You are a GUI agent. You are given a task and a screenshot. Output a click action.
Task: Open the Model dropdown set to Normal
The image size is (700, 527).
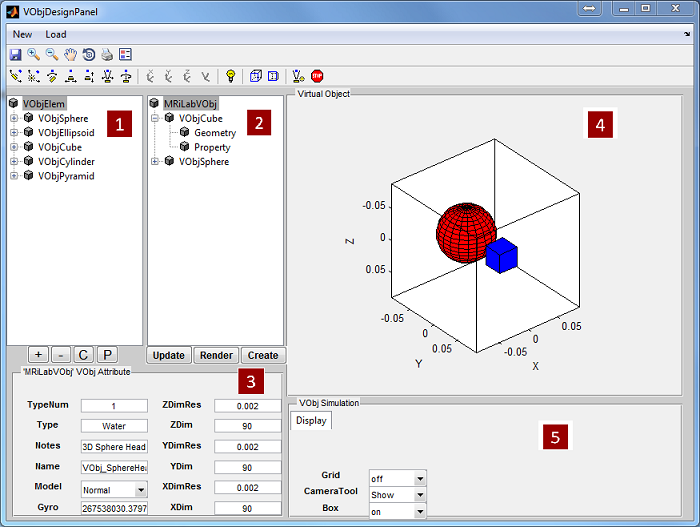[x=114, y=490]
